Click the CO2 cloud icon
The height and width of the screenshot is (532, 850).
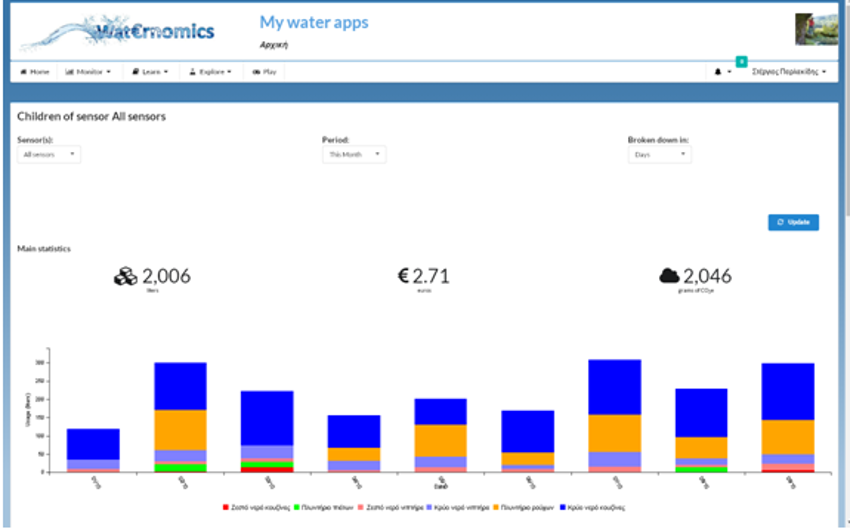pyautogui.click(x=669, y=277)
